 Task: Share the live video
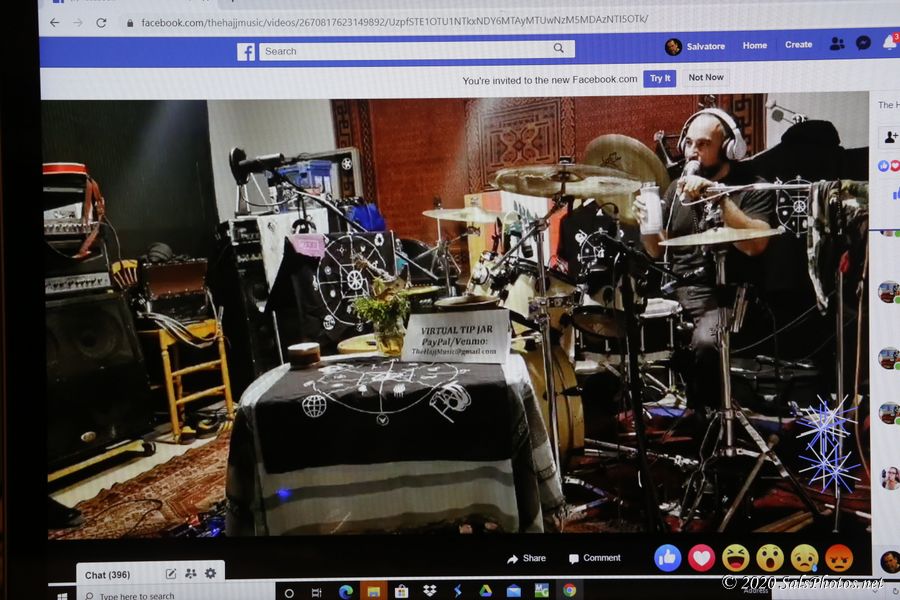coord(526,558)
